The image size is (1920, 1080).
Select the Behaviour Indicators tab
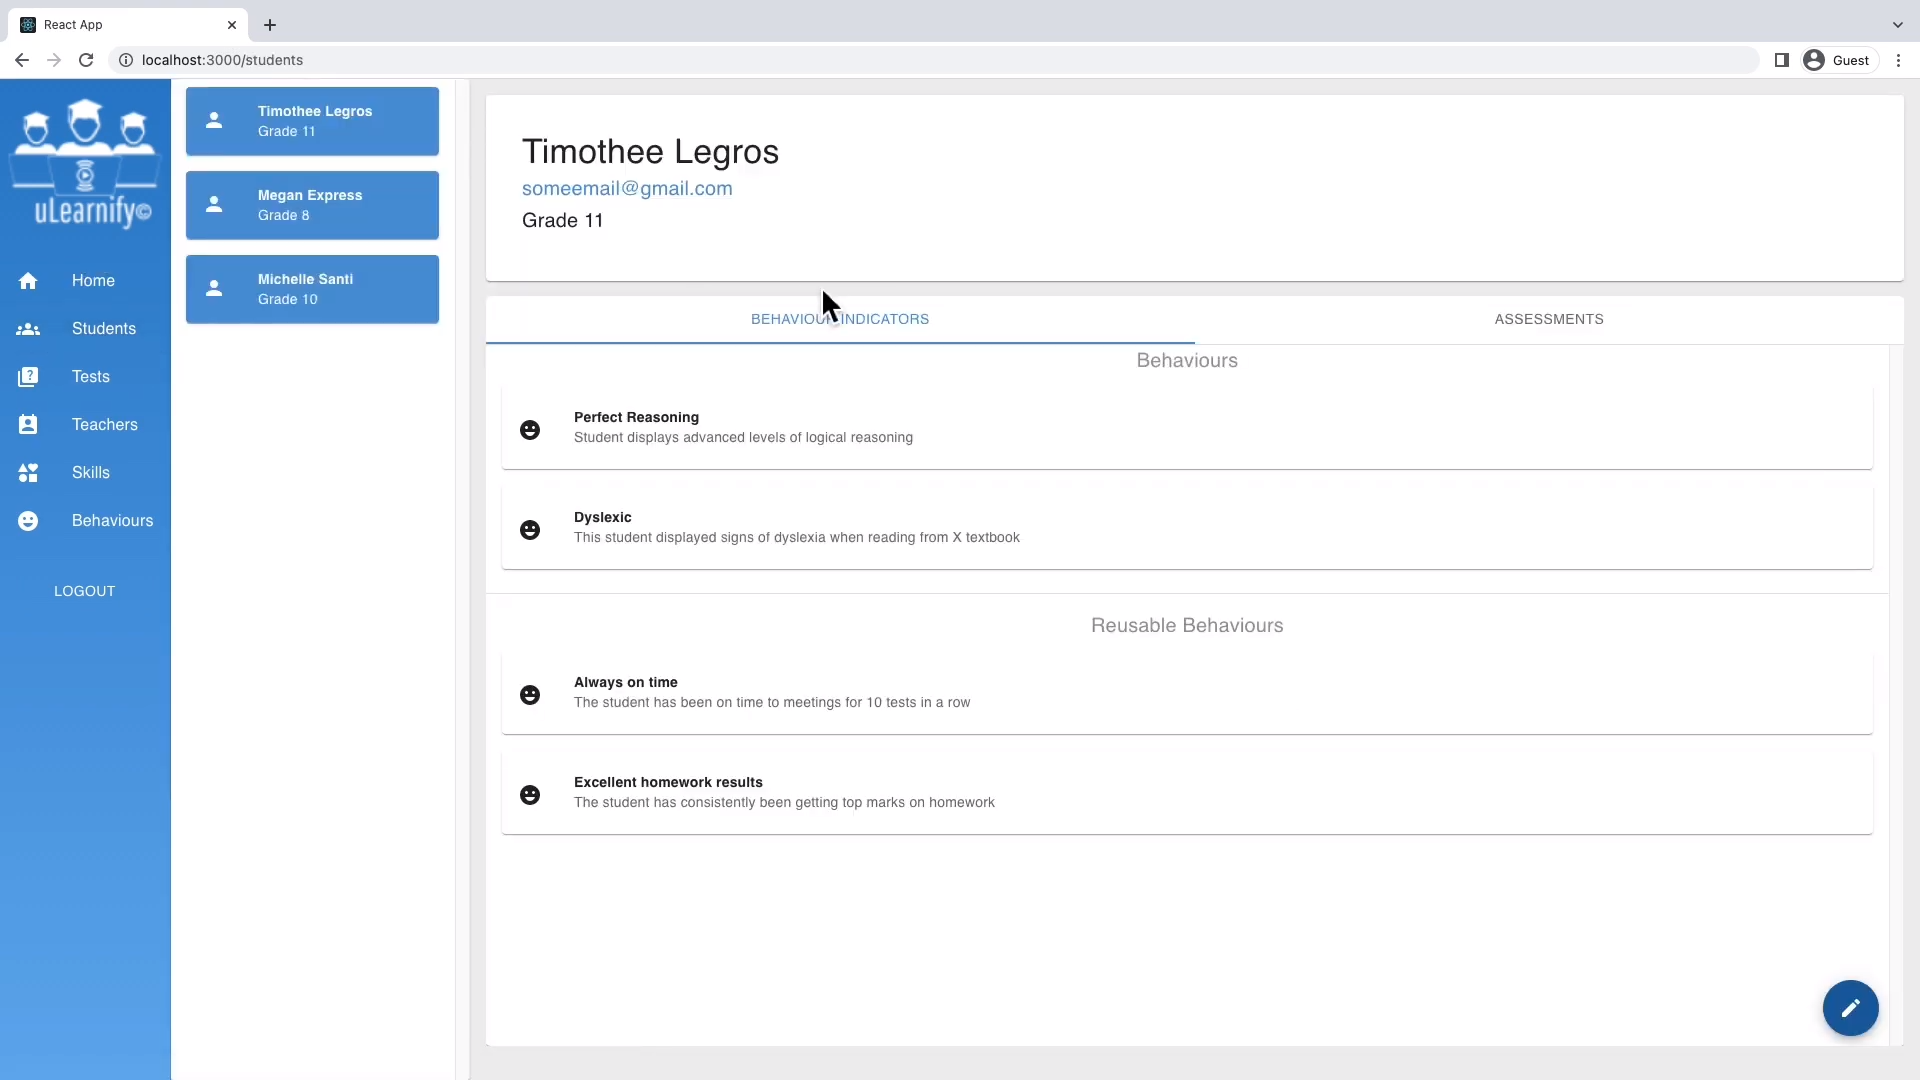840,319
